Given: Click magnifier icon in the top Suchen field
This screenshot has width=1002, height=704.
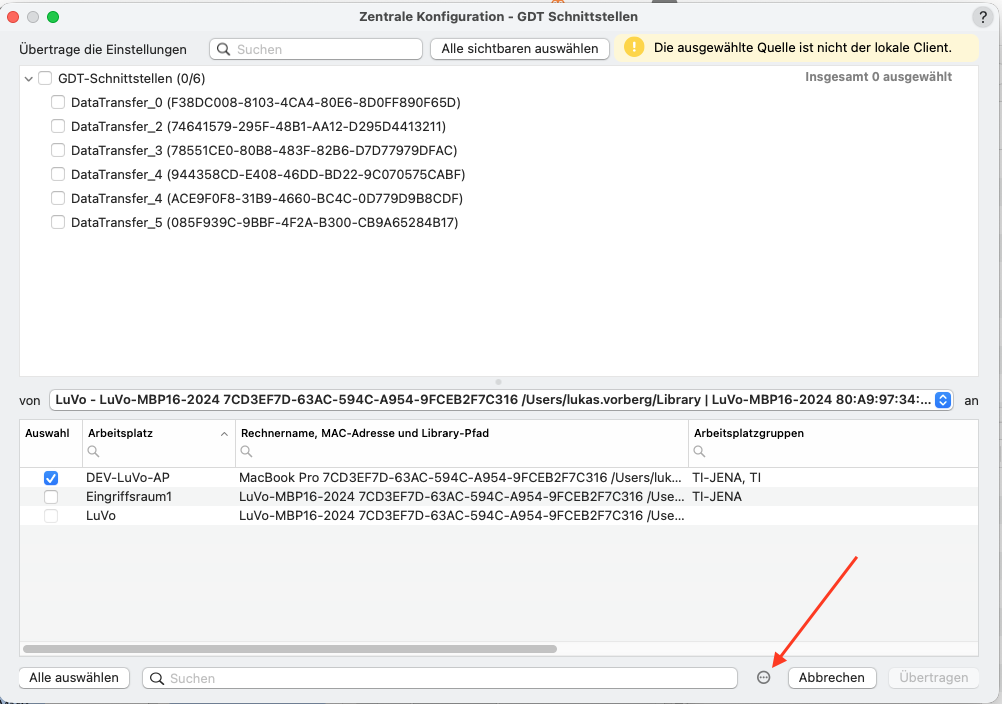Looking at the screenshot, I should click(224, 49).
